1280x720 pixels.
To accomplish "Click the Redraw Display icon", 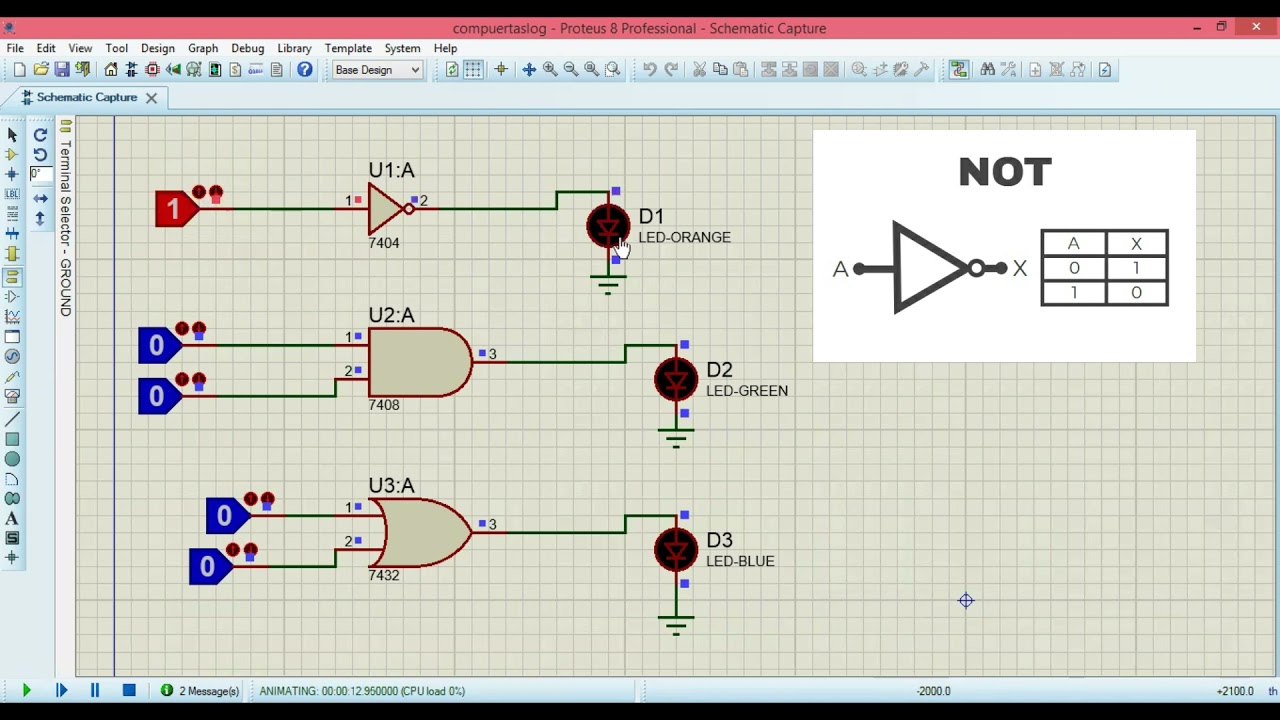I will point(452,69).
